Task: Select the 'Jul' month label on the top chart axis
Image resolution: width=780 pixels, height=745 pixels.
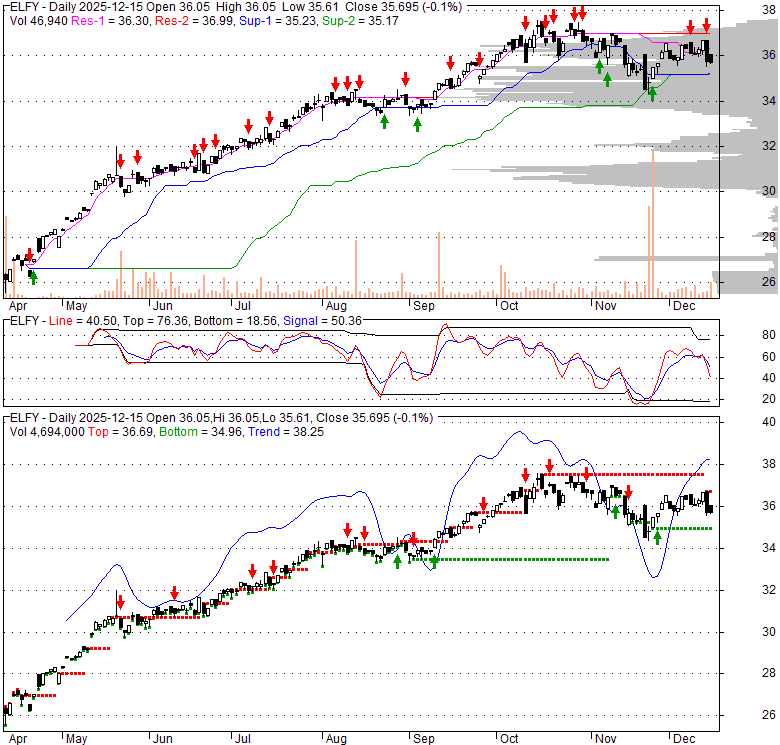Action: point(243,305)
